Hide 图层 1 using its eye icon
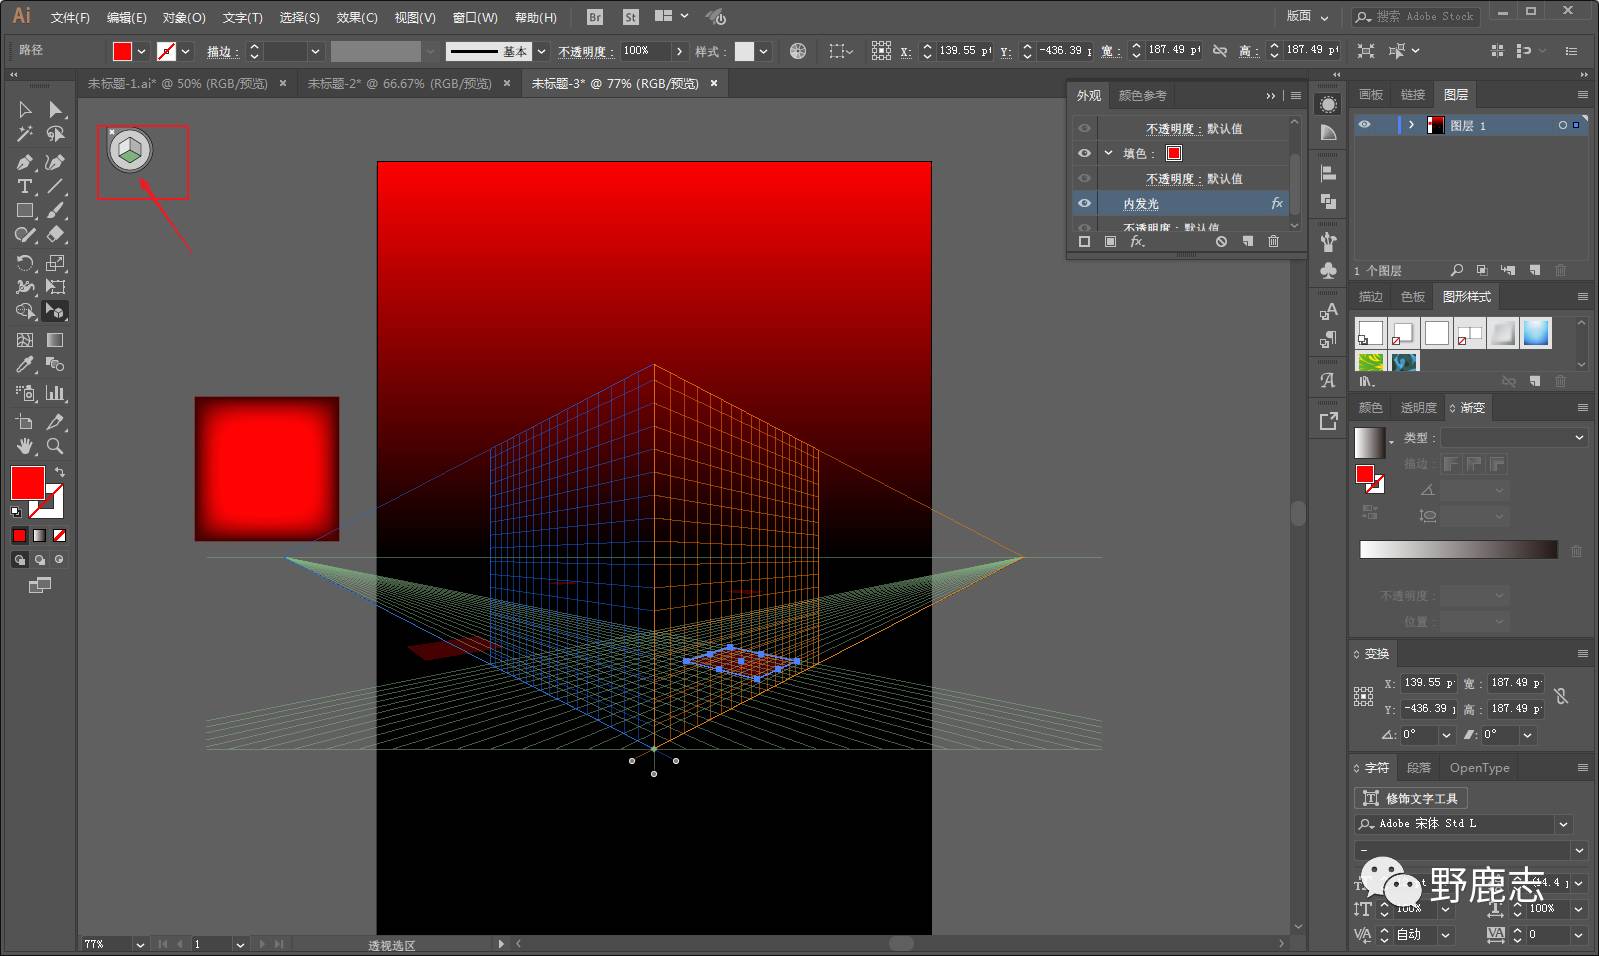This screenshot has width=1599, height=956. (1364, 125)
